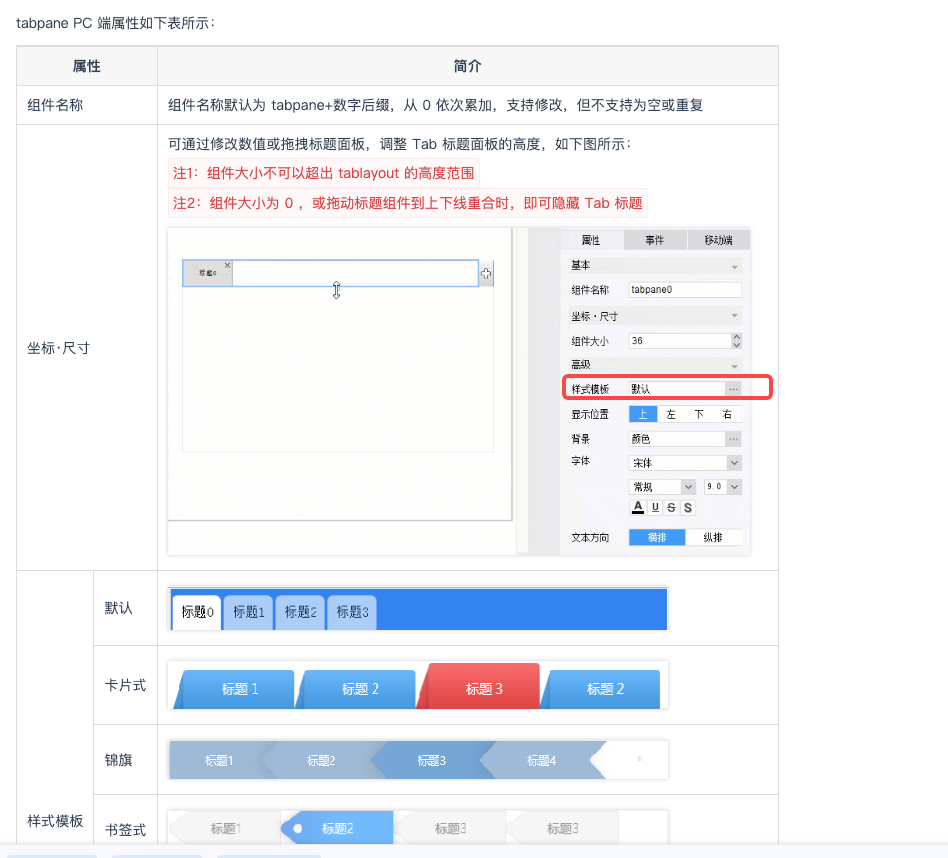Close the 标题0 tab in the designer canvas

click(x=227, y=265)
